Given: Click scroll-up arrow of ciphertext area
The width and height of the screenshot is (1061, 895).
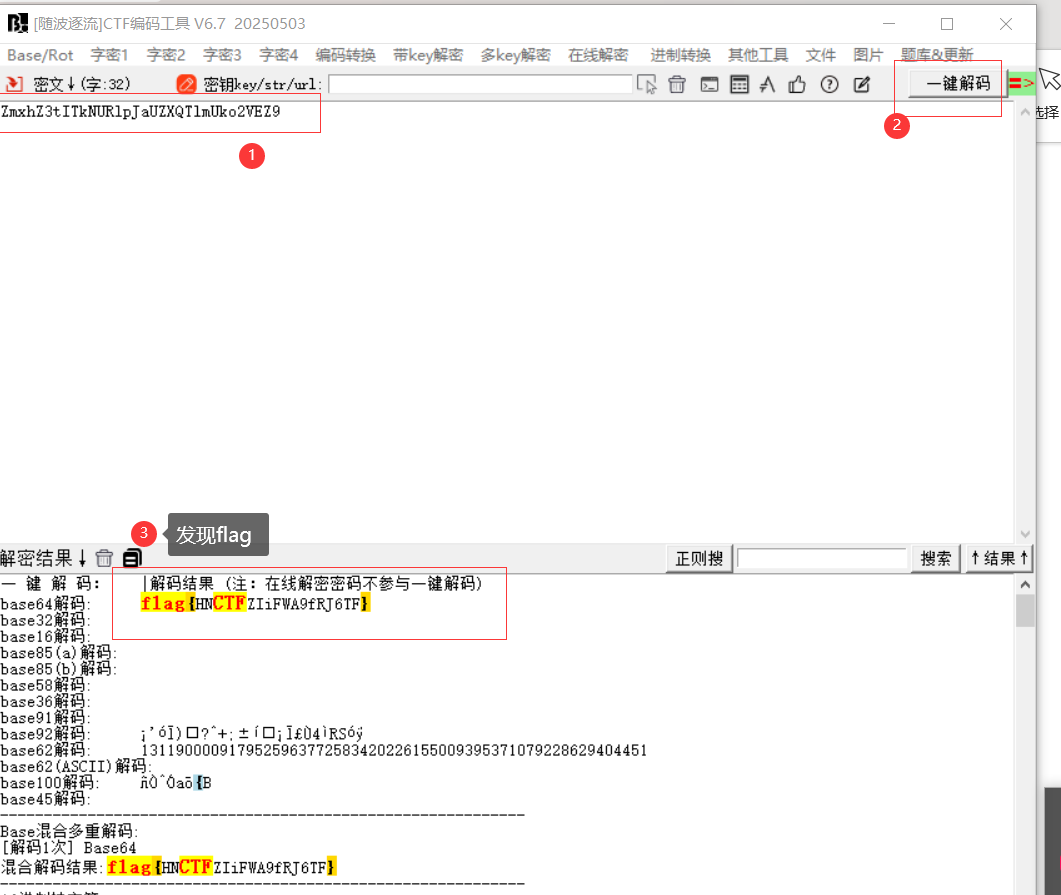Looking at the screenshot, I should pos(1024,112).
